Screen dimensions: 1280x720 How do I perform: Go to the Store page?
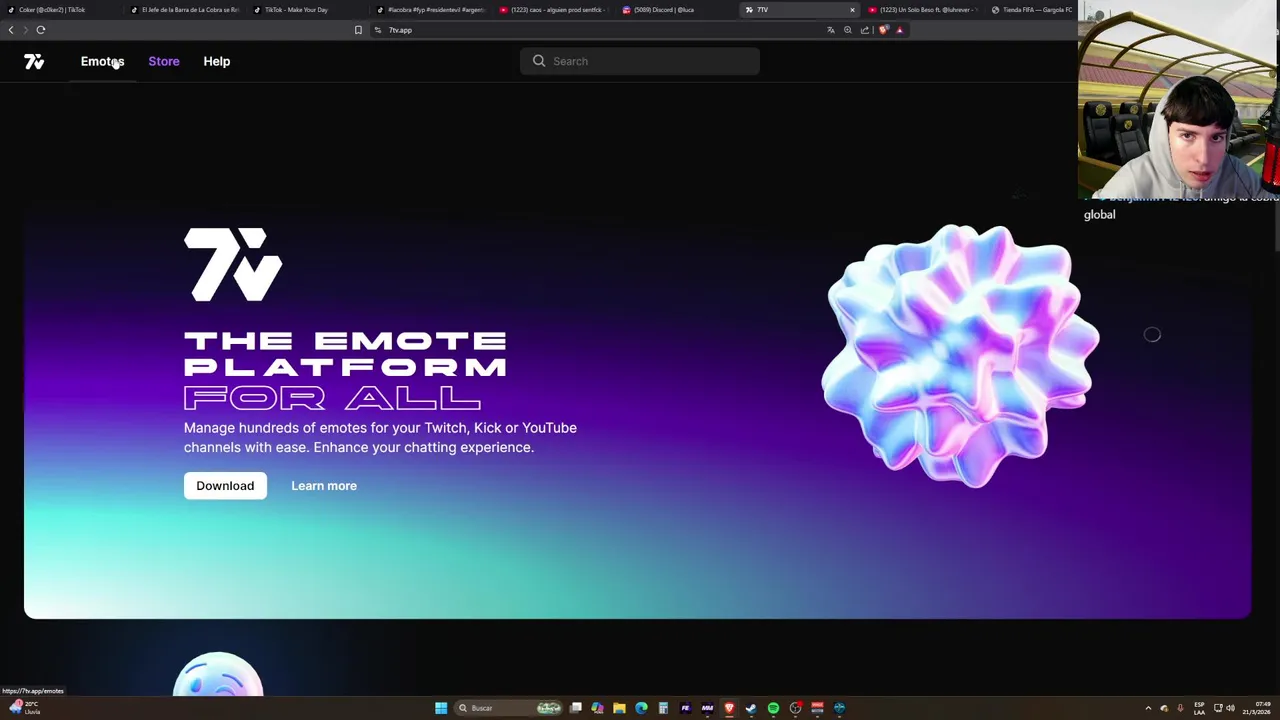tap(164, 61)
